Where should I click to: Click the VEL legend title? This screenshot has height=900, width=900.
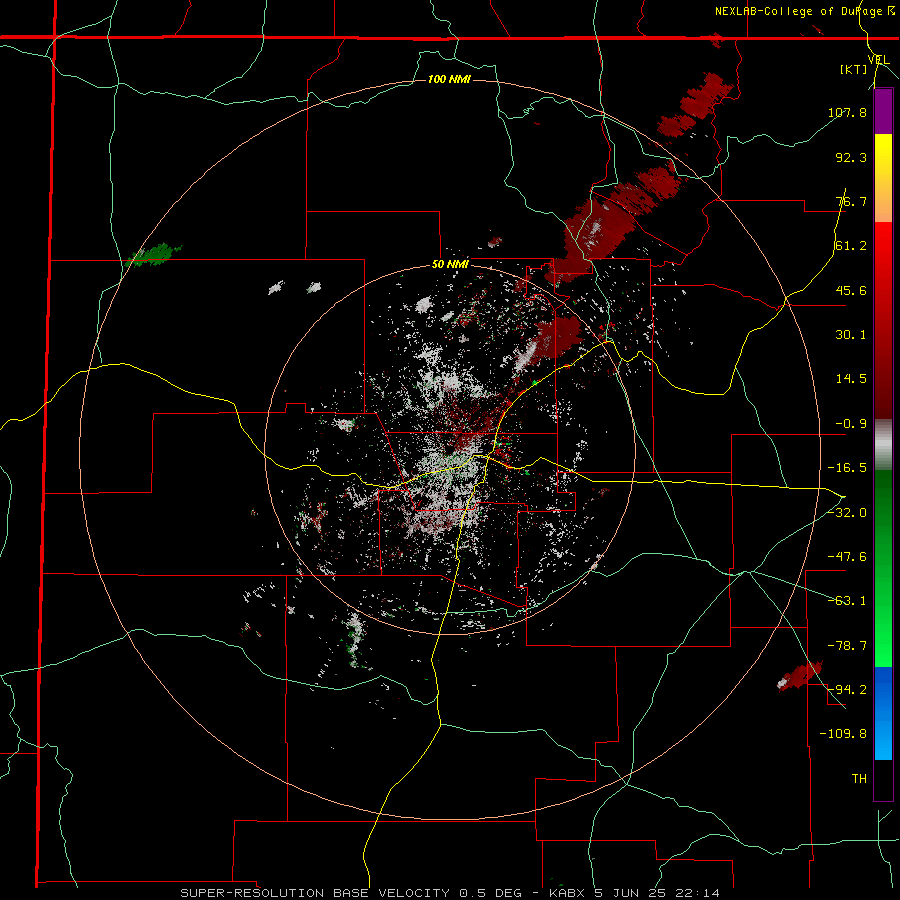pos(878,59)
